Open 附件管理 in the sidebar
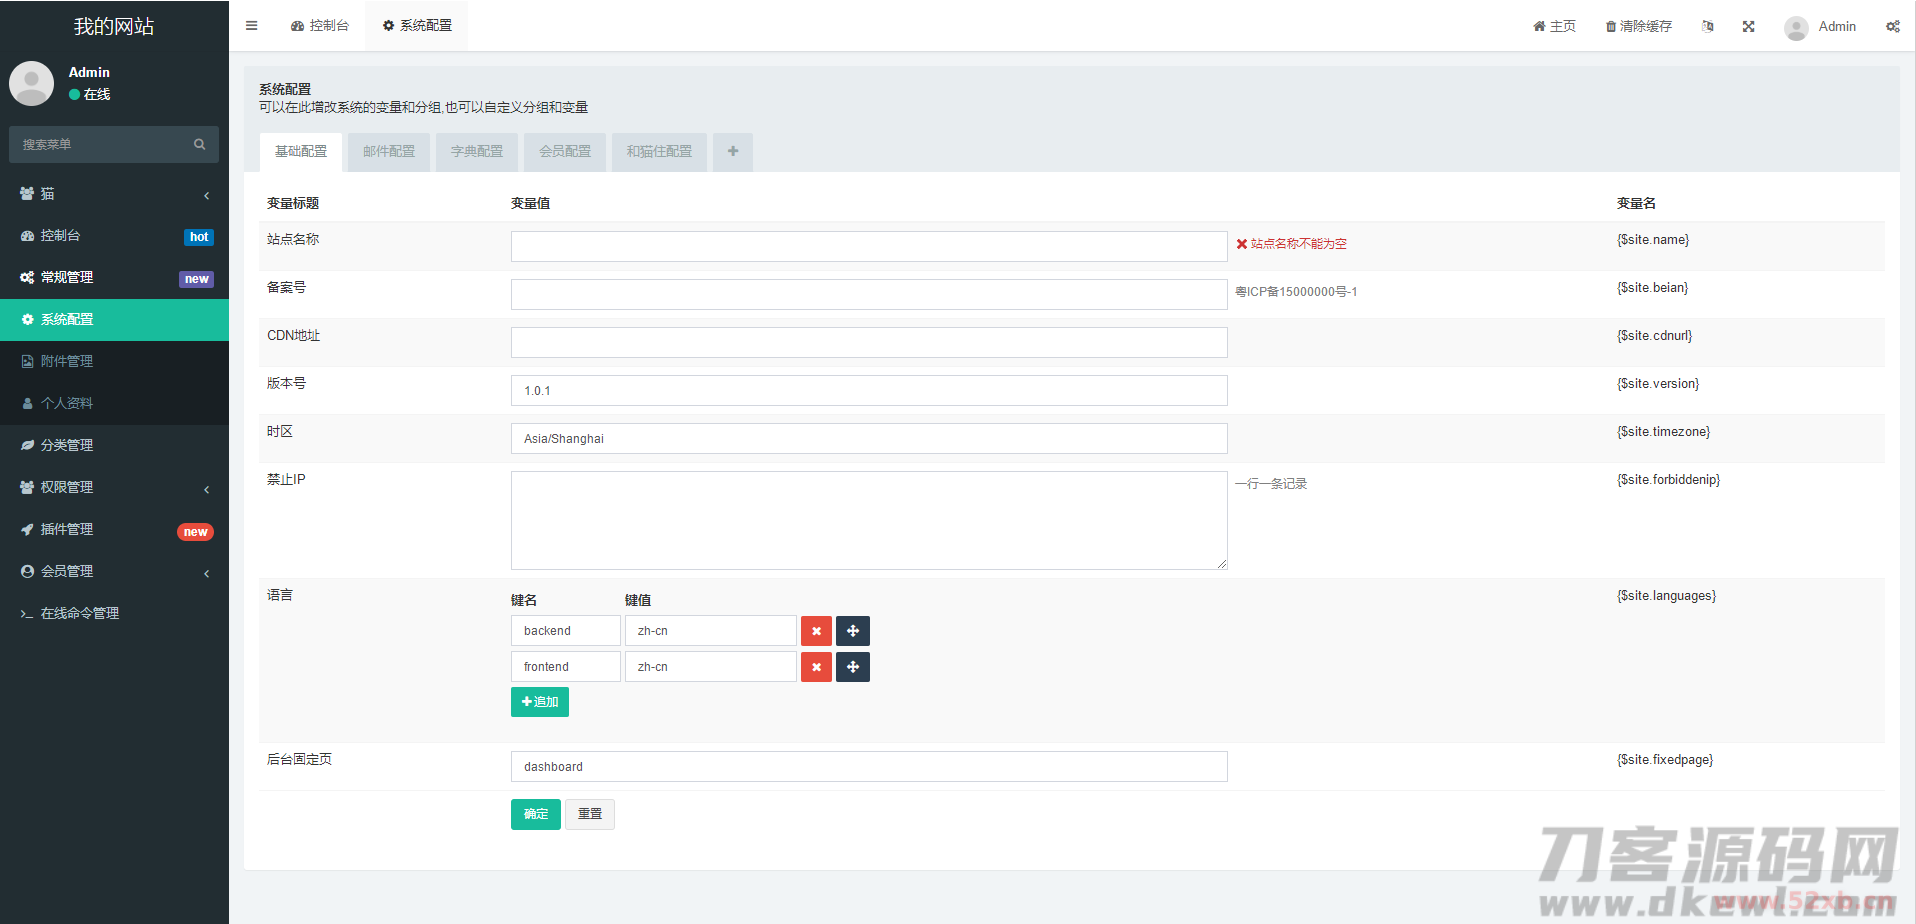This screenshot has height=924, width=1916. click(x=67, y=361)
